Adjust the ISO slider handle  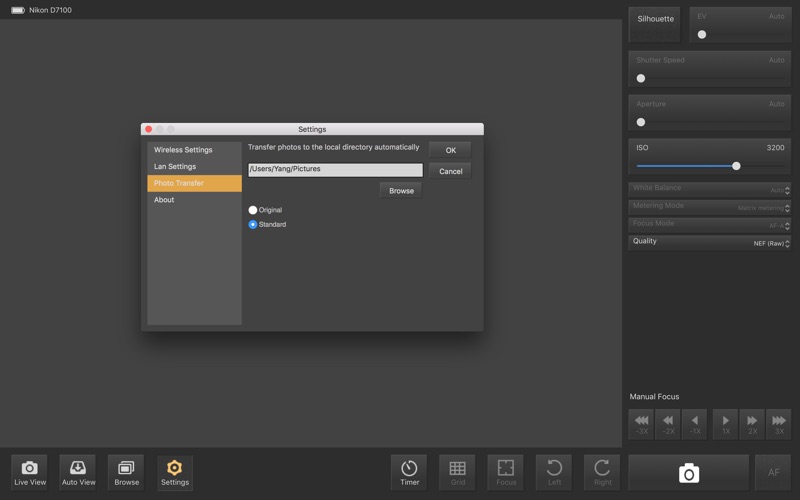pos(736,166)
